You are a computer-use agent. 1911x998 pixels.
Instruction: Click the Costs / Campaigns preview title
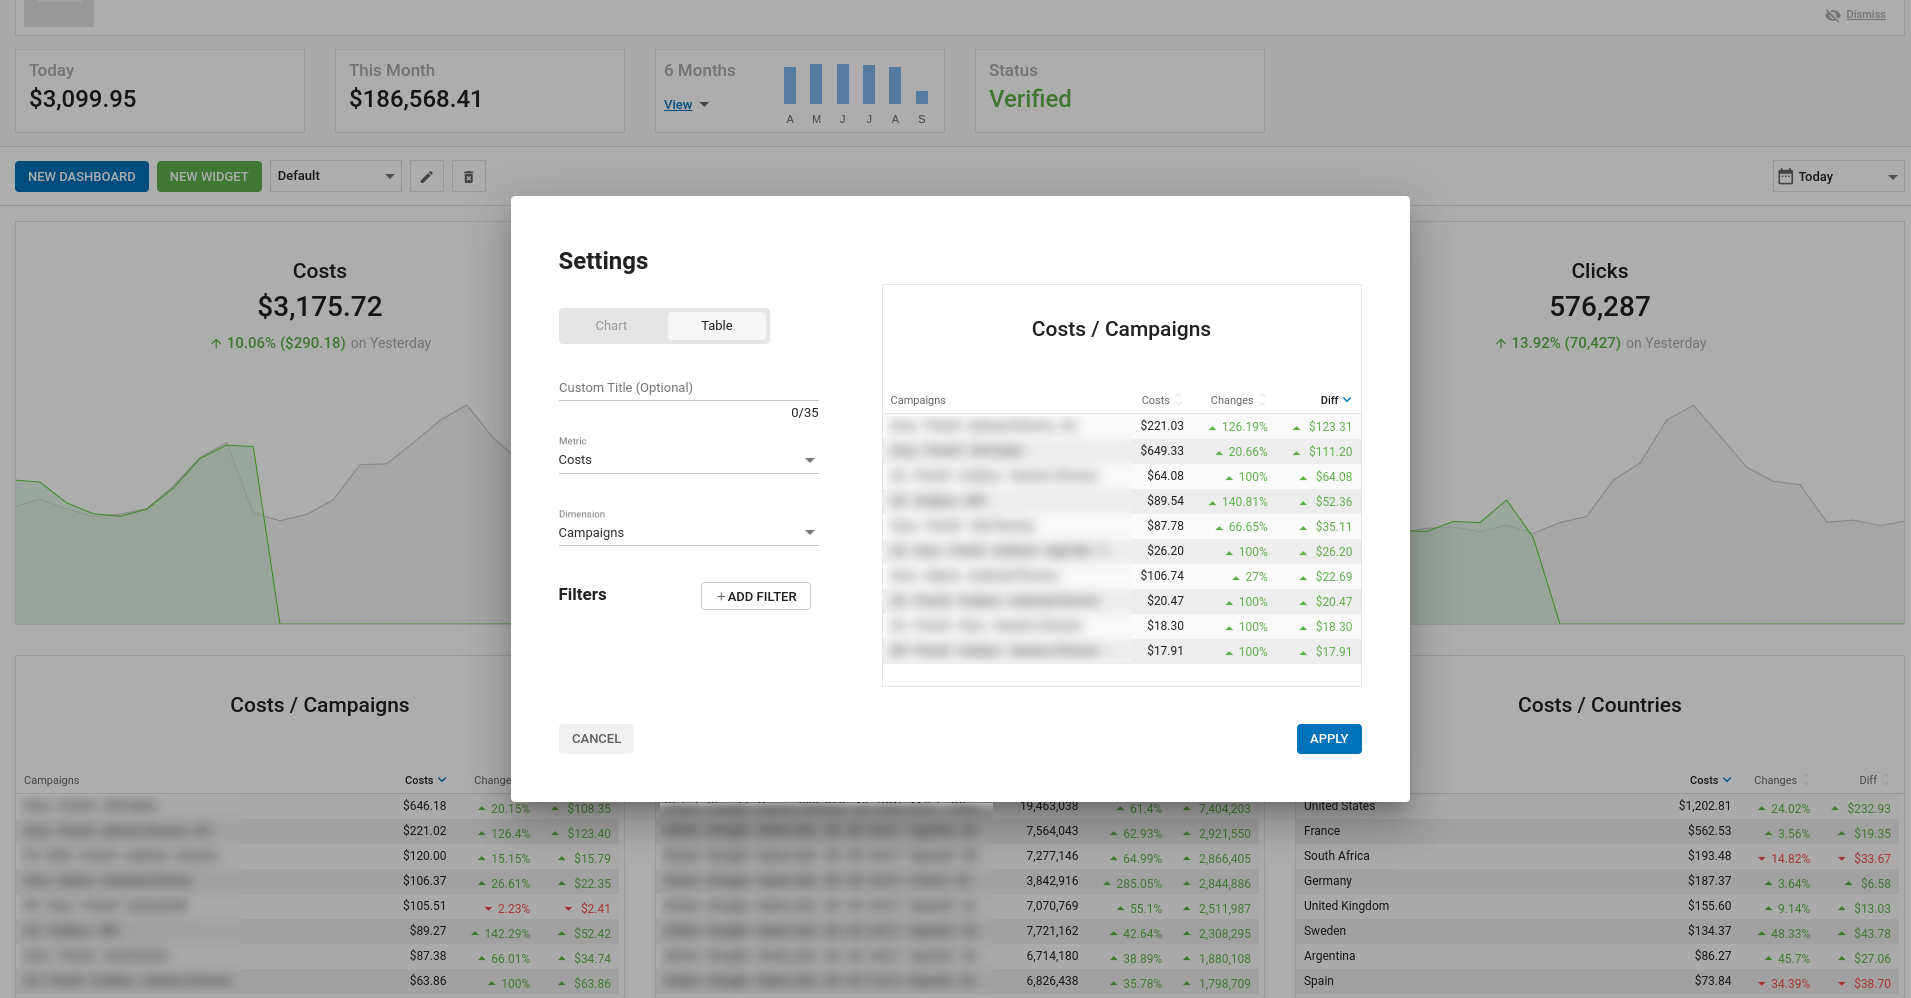coord(1121,329)
